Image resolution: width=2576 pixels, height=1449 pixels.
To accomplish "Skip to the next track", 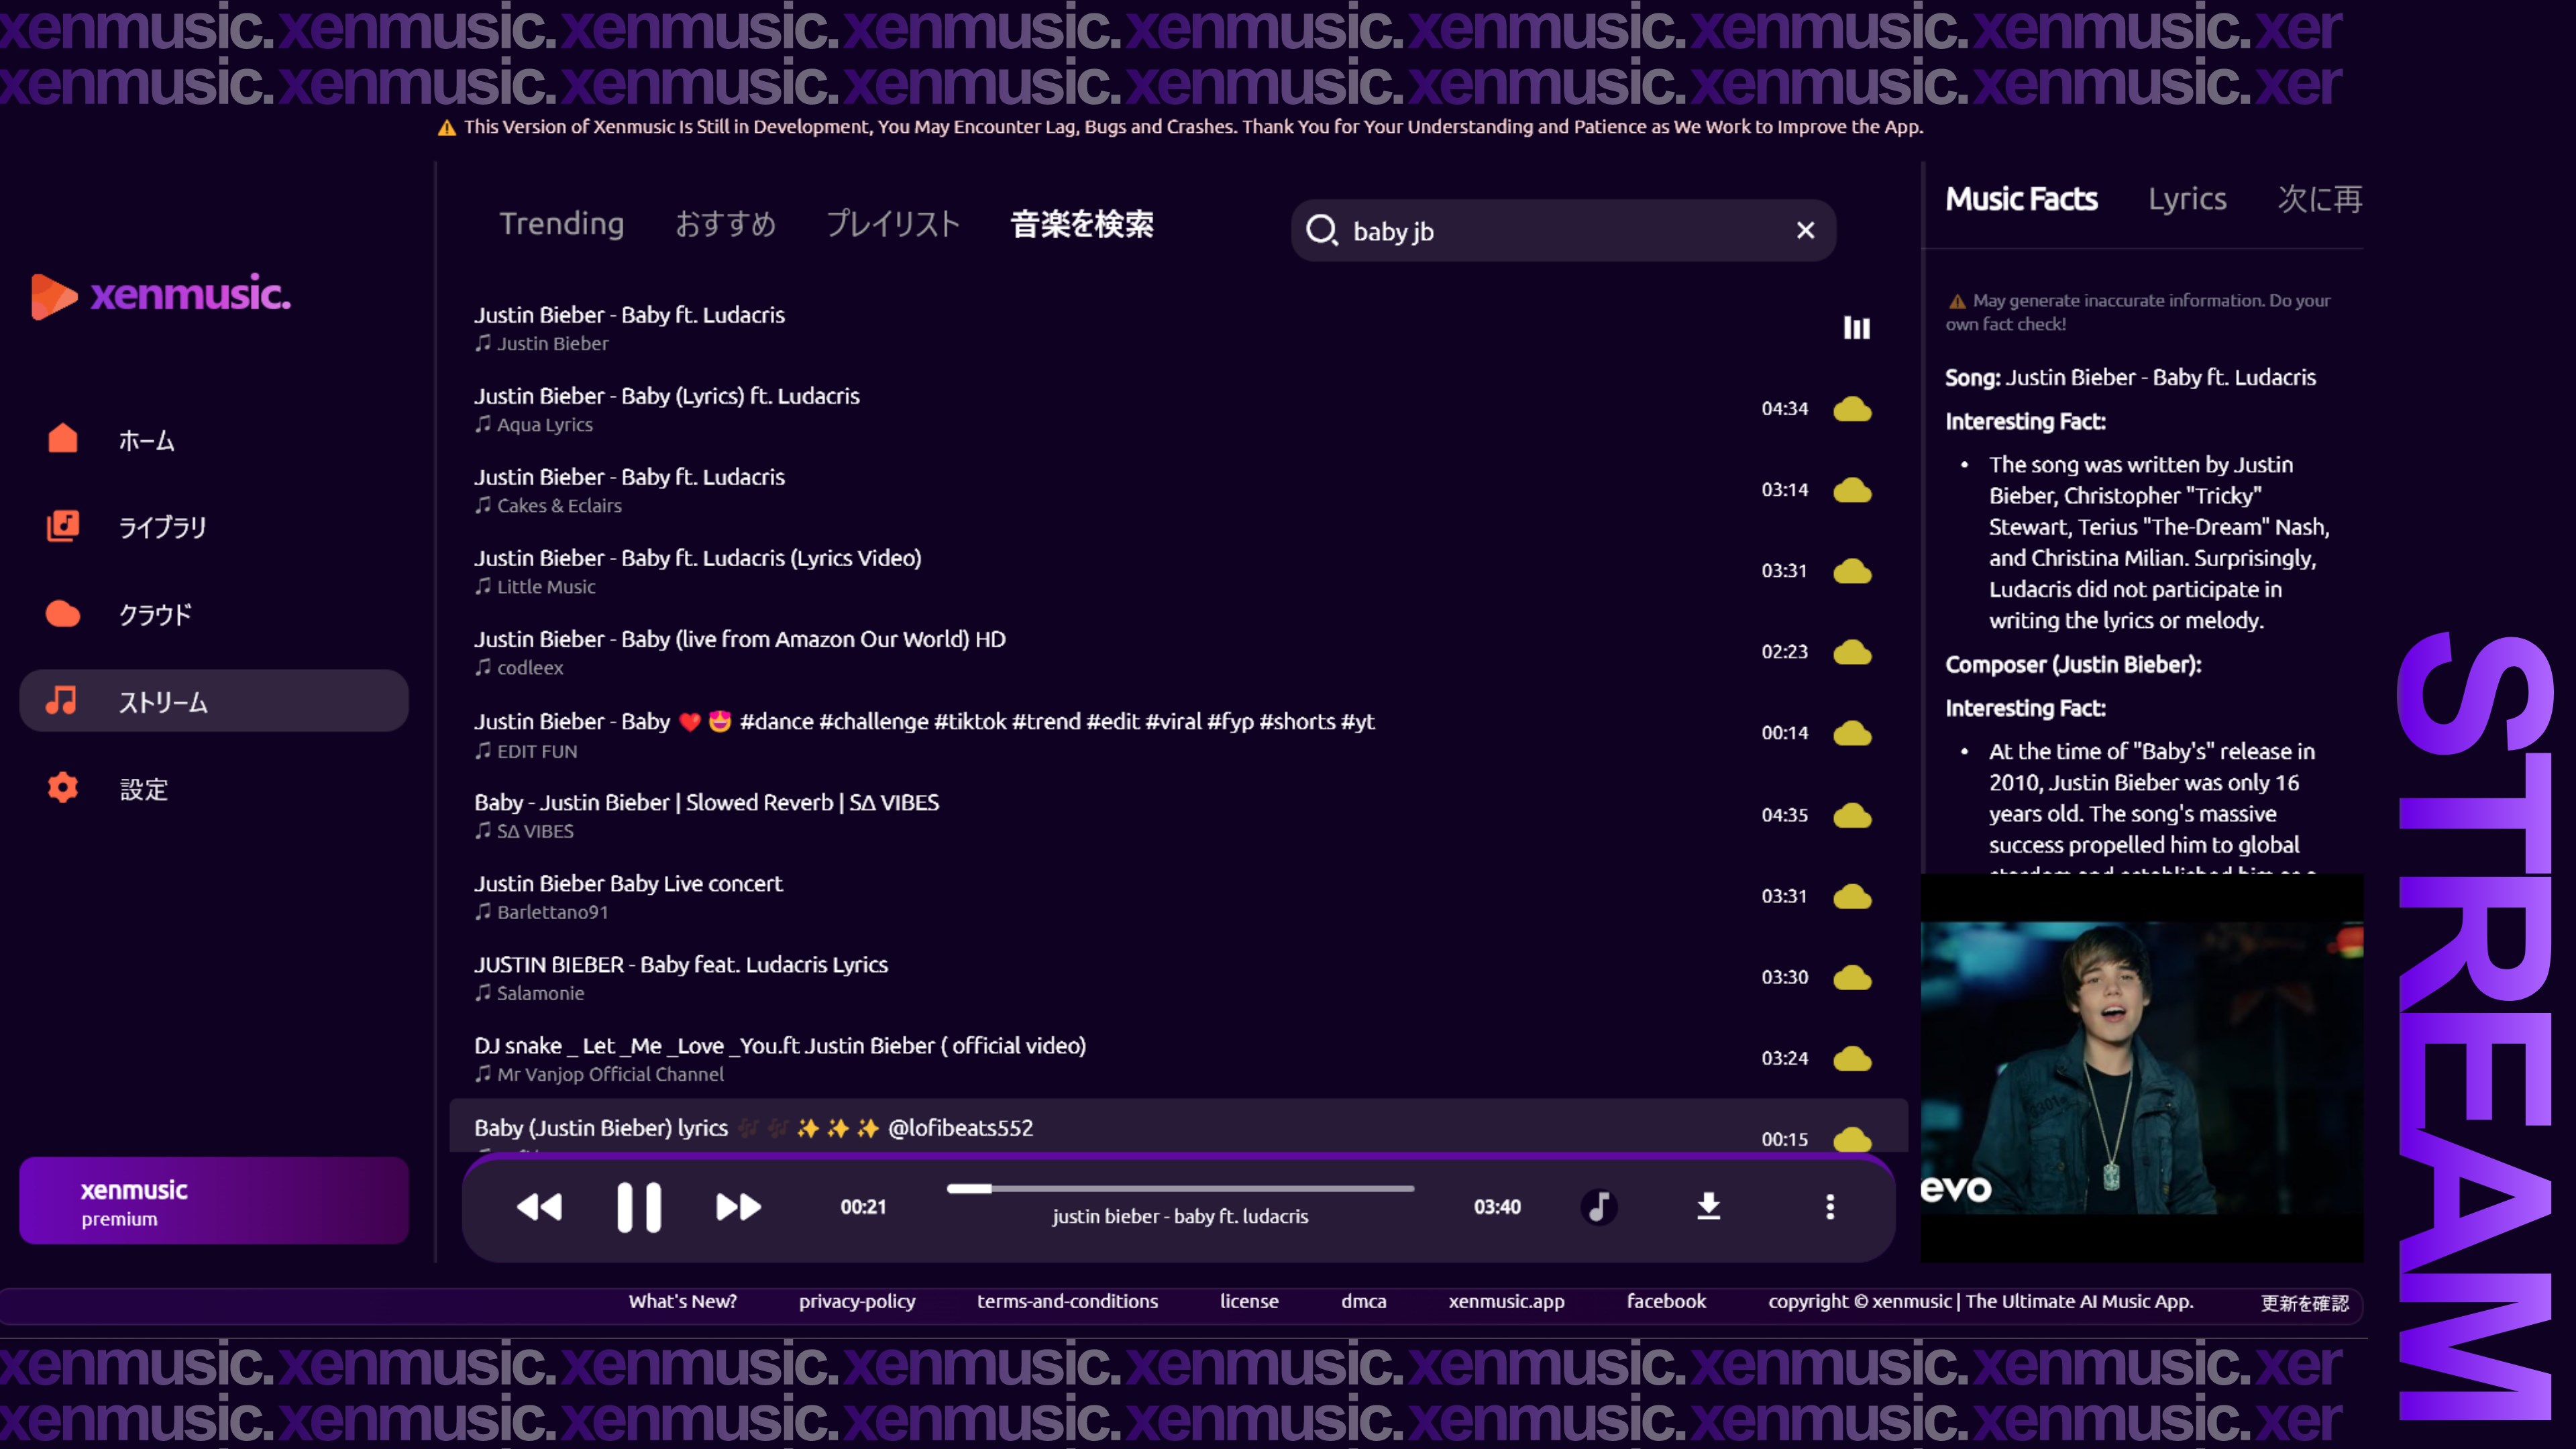I will pyautogui.click(x=738, y=1207).
